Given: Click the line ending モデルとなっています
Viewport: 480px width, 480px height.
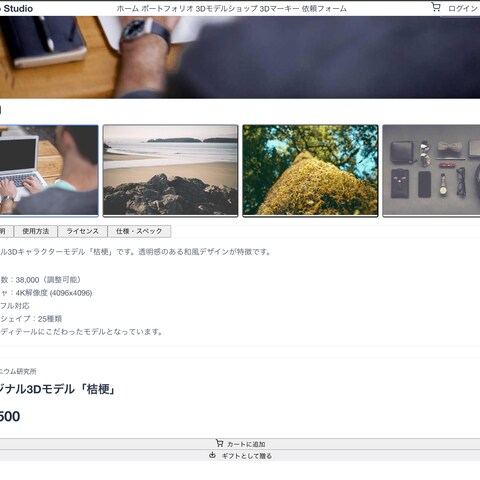Looking at the screenshot, I should [81, 332].
